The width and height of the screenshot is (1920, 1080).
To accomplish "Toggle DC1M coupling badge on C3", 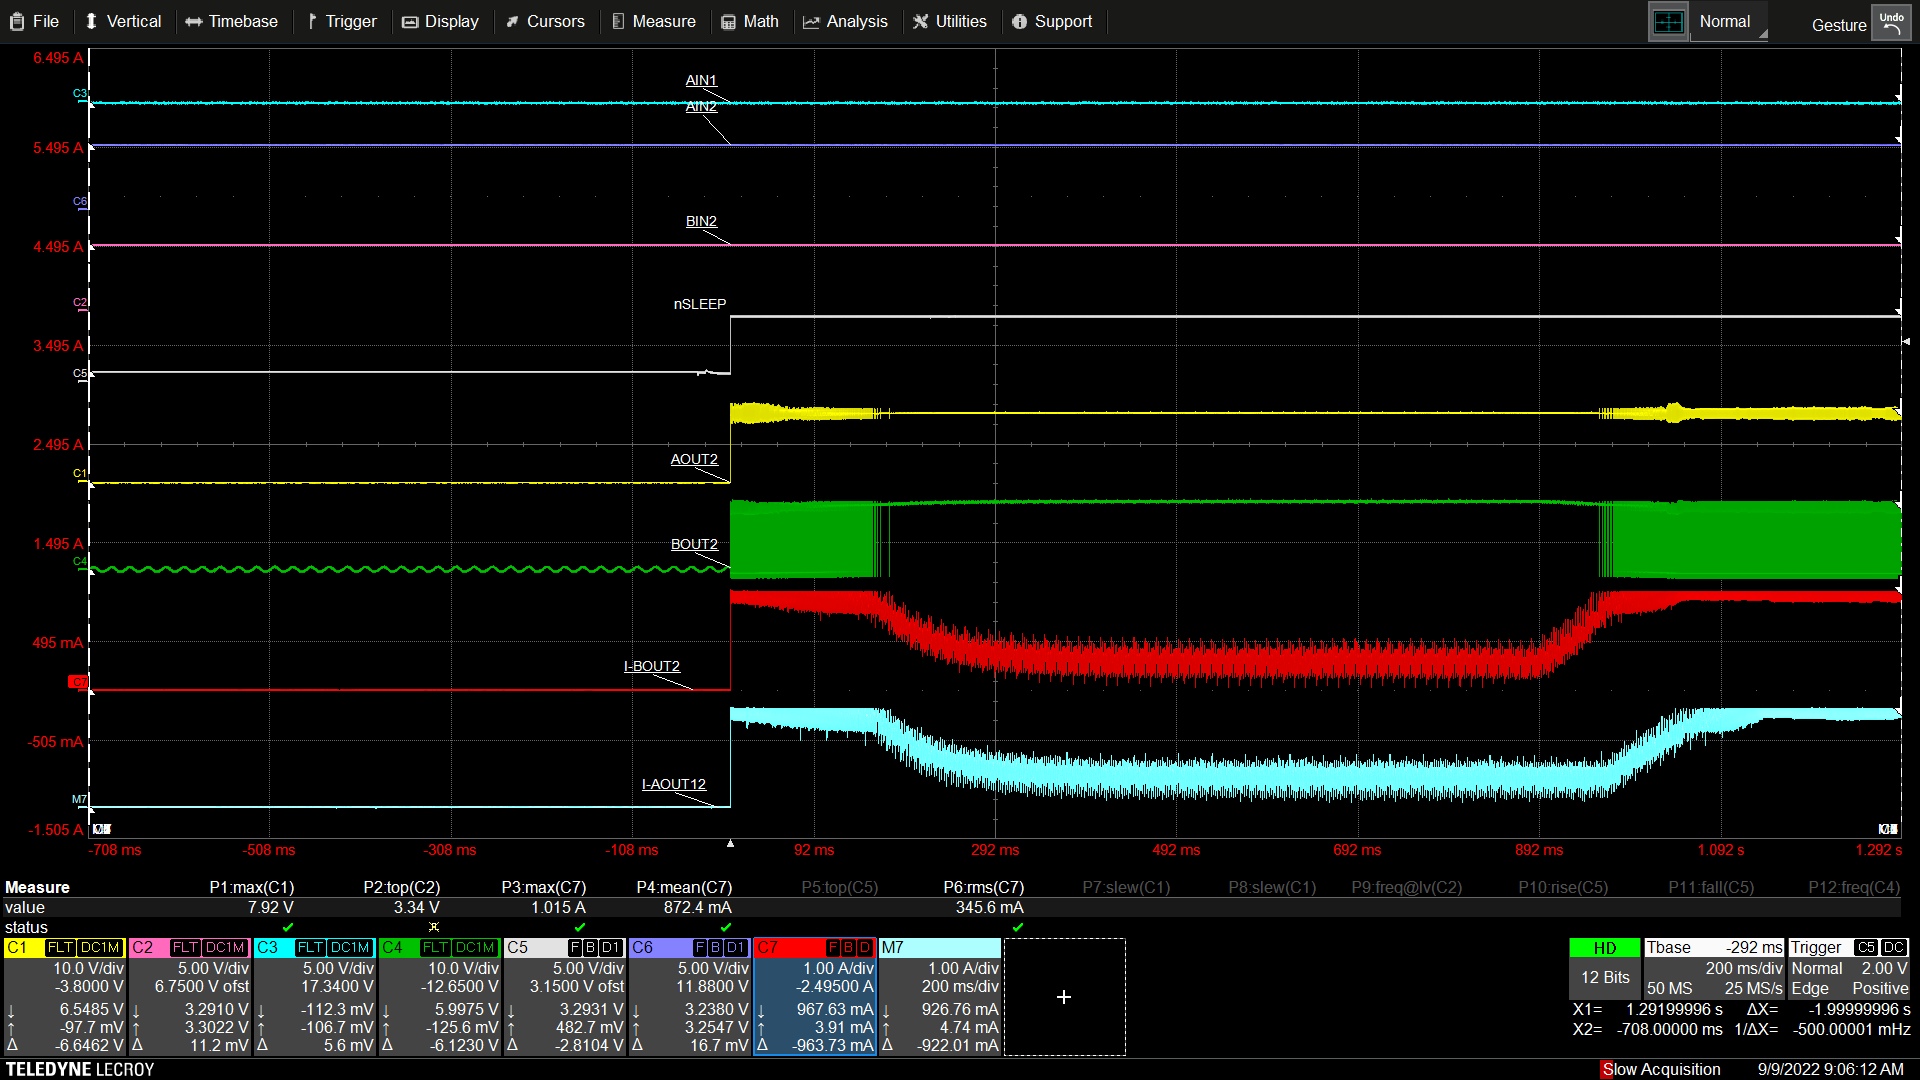I will click(x=349, y=947).
